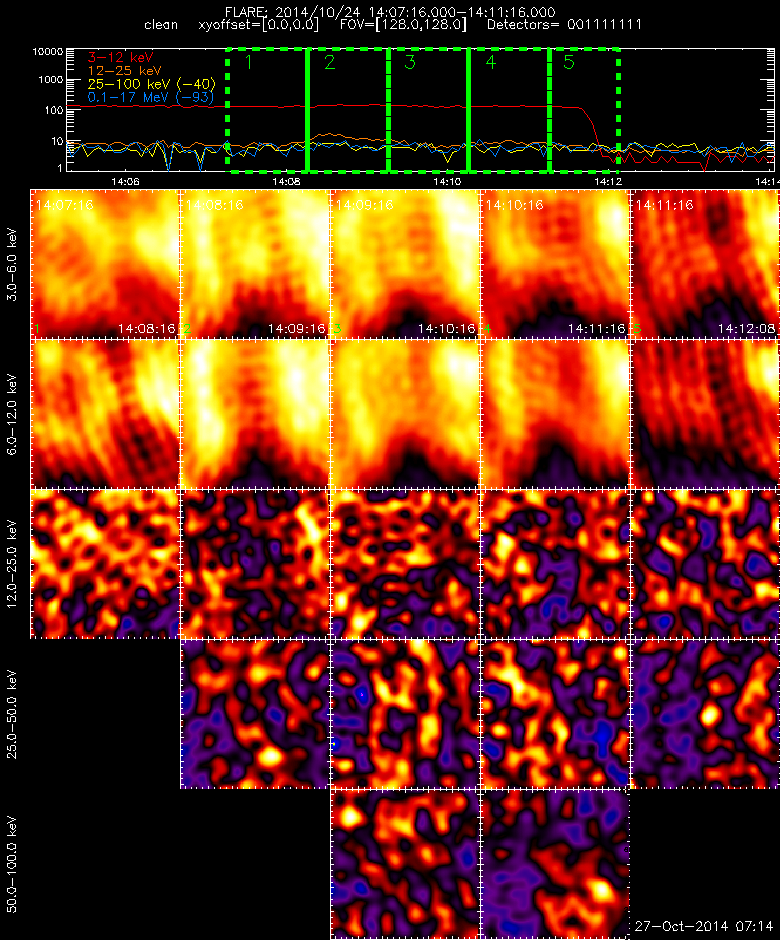Open the 12-25 keV image for interval 4

pyautogui.click(x=555, y=564)
